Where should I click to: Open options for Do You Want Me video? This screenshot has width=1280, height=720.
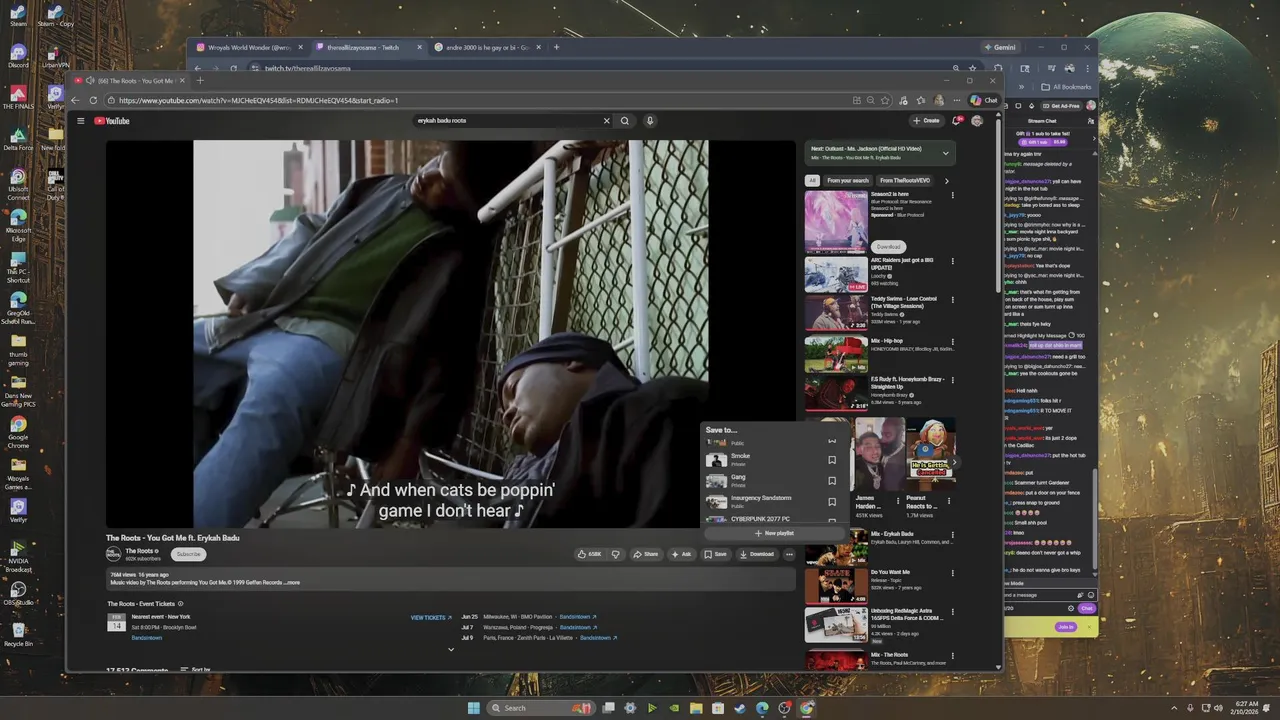tap(952, 573)
